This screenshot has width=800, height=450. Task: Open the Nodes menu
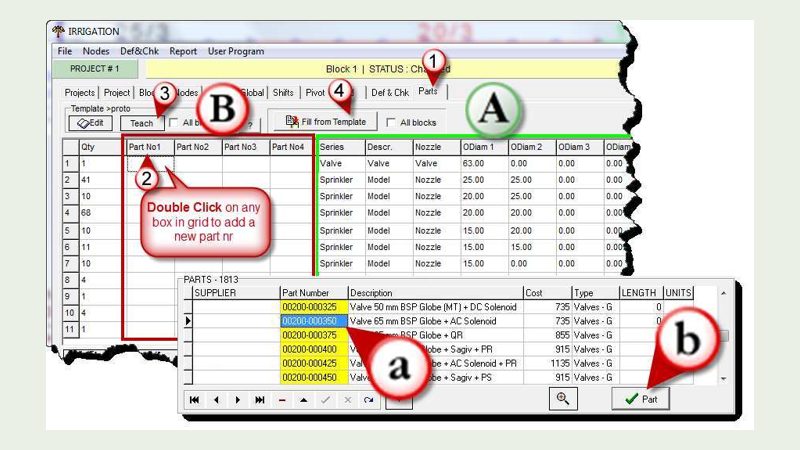[96, 51]
